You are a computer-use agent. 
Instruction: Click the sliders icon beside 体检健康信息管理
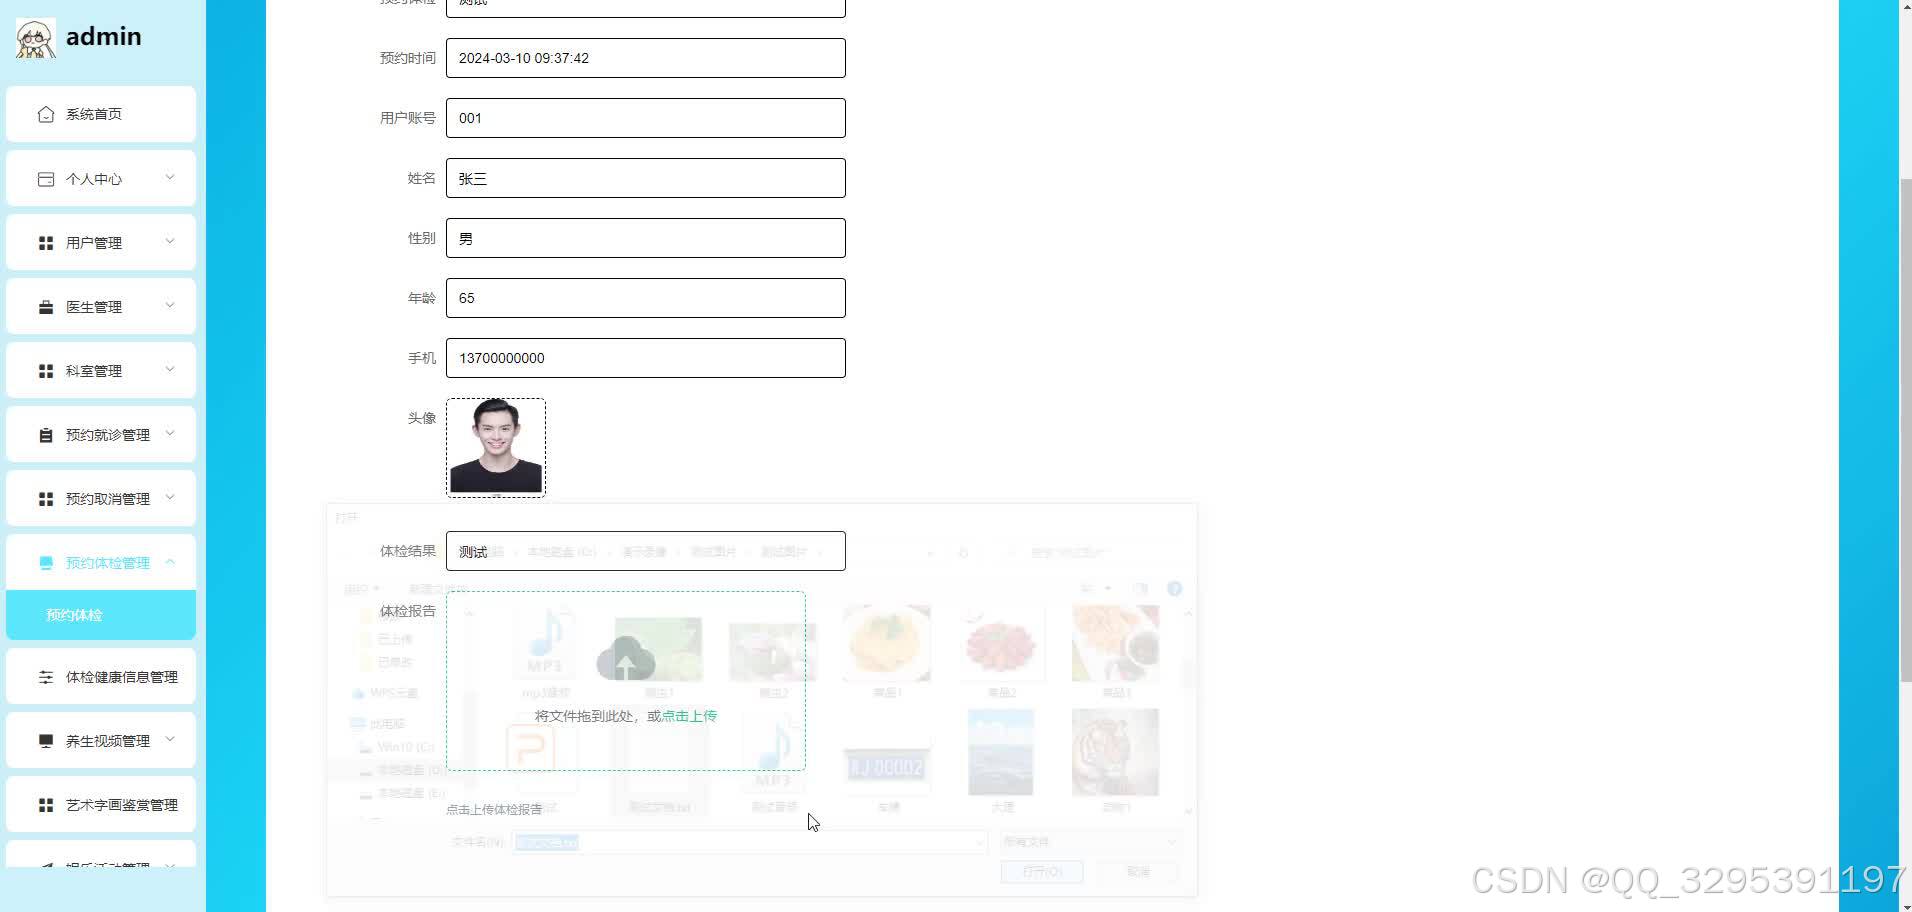(x=45, y=677)
